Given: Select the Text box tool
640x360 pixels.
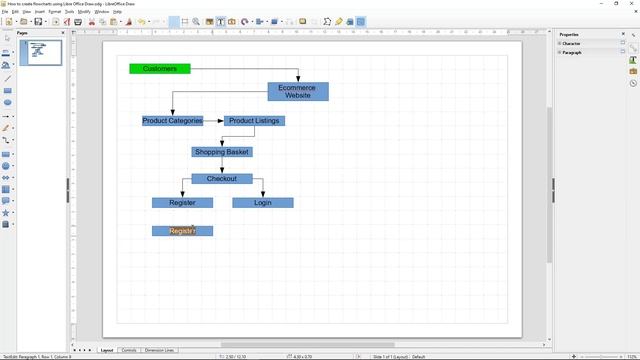Looking at the screenshot, I should (x=220, y=22).
